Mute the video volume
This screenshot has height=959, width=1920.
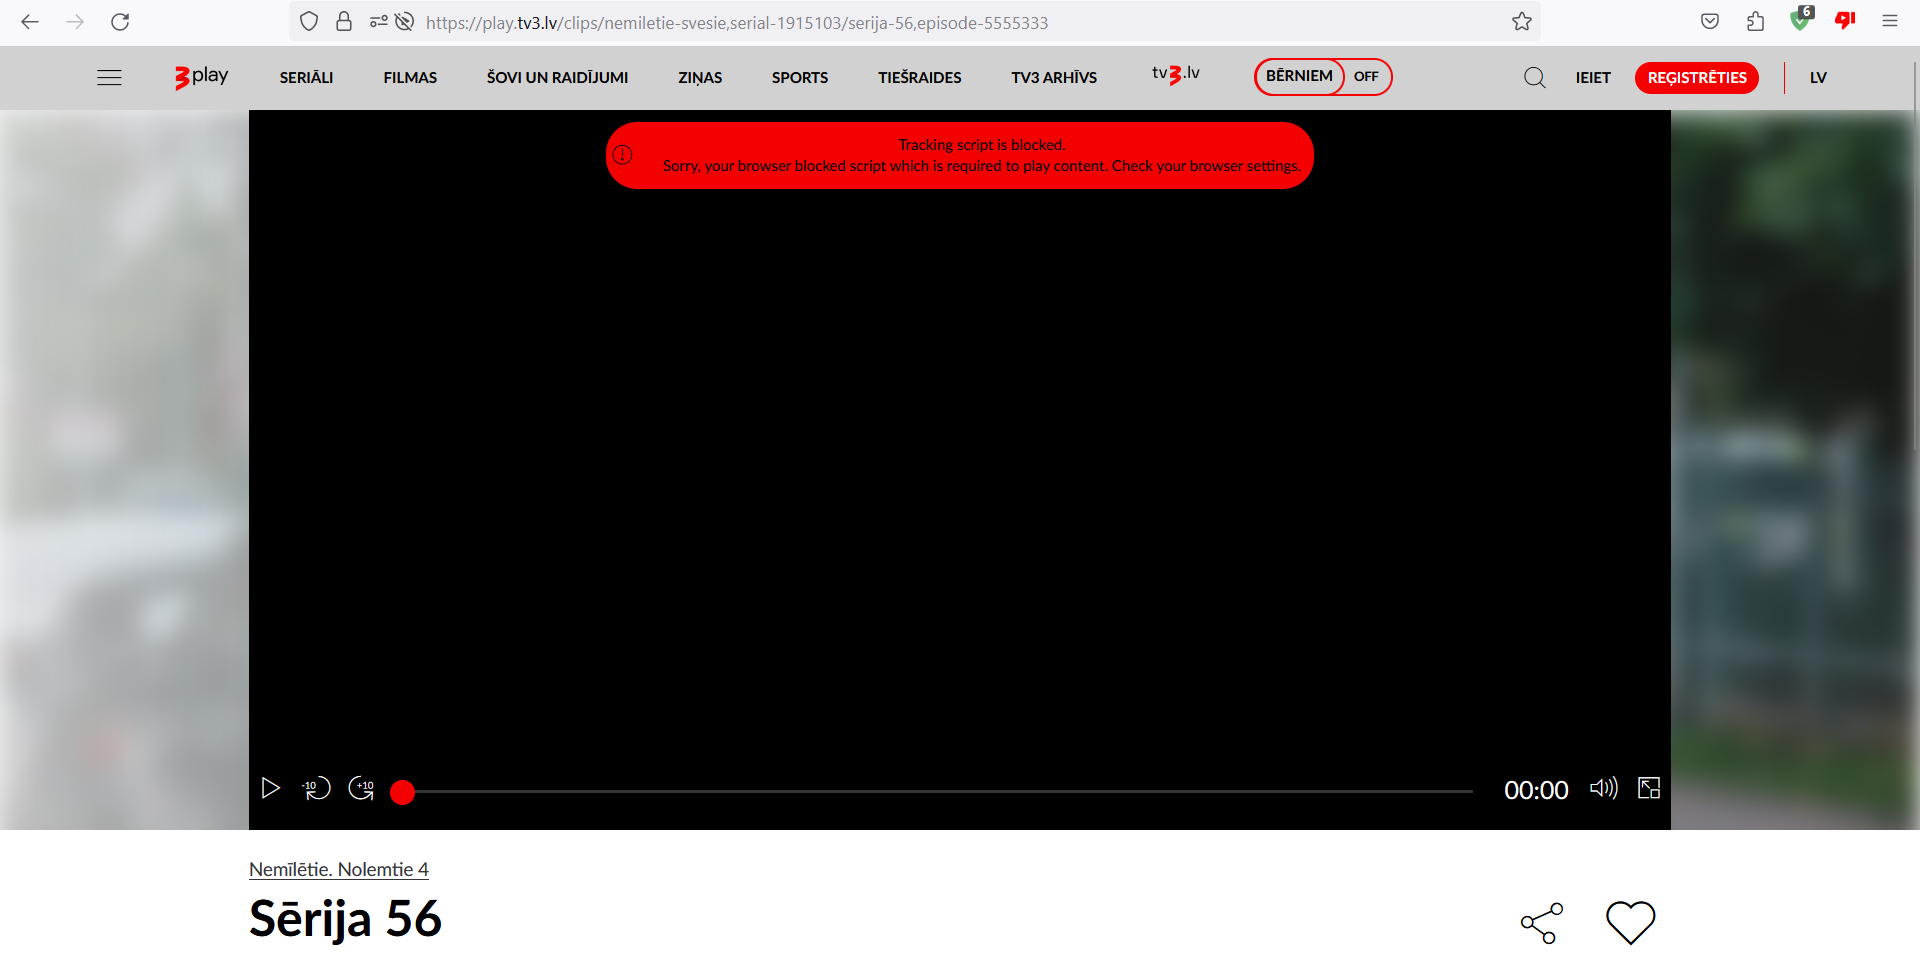(1604, 789)
